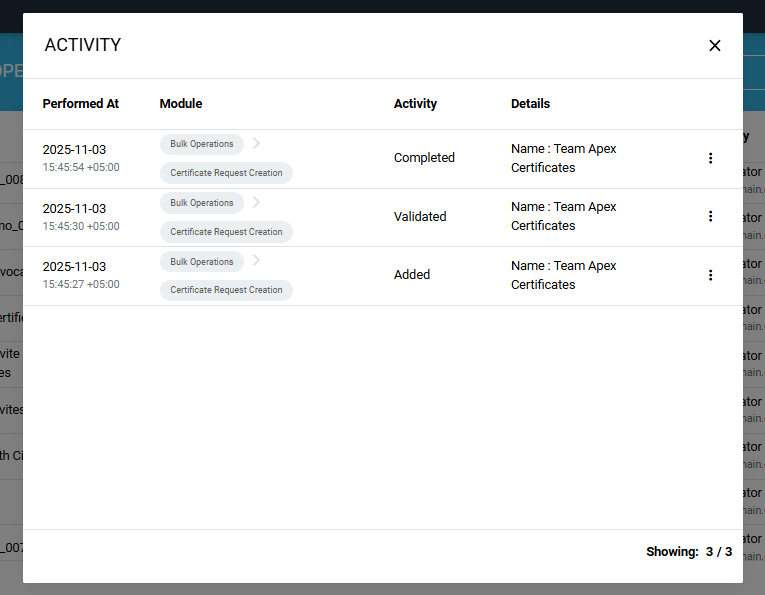Open three-dot menu for the Added activity row
765x595 pixels.
click(x=710, y=275)
